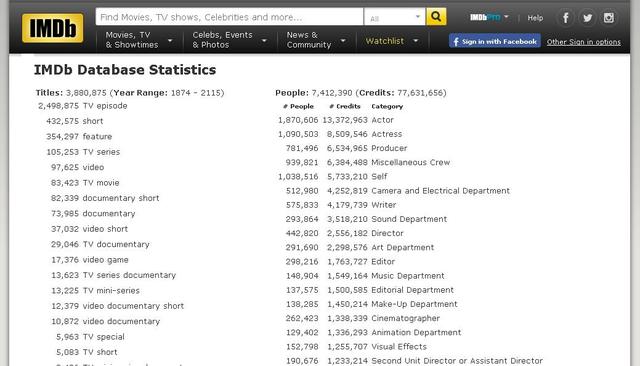
Task: Click the Producer category row
Action: coord(347,149)
